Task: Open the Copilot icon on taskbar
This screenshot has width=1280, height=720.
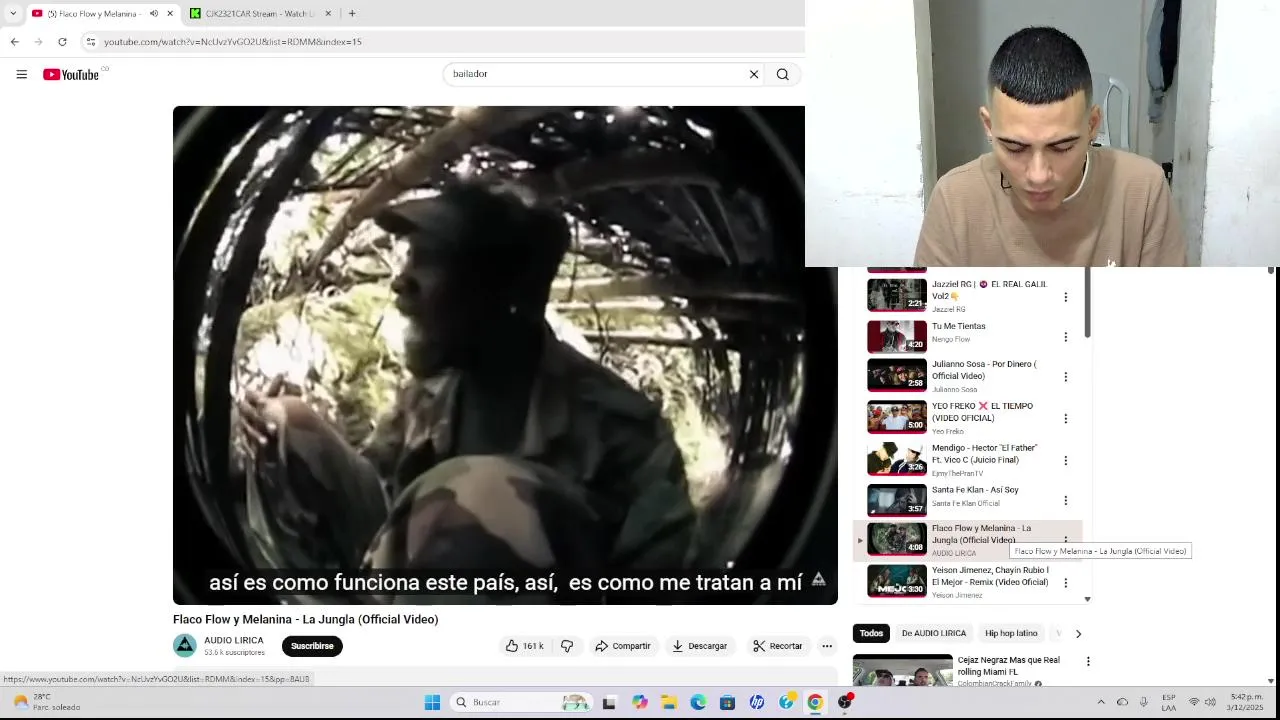Action: [640, 703]
